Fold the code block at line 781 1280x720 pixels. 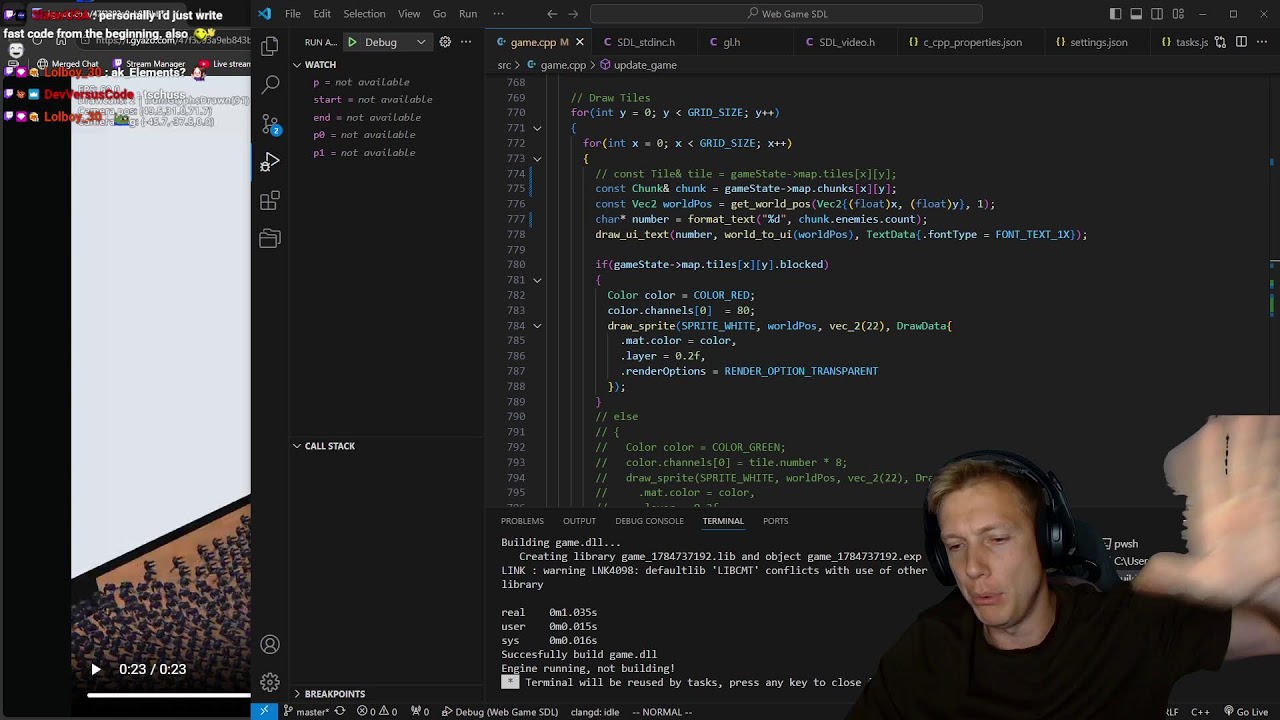(537, 280)
